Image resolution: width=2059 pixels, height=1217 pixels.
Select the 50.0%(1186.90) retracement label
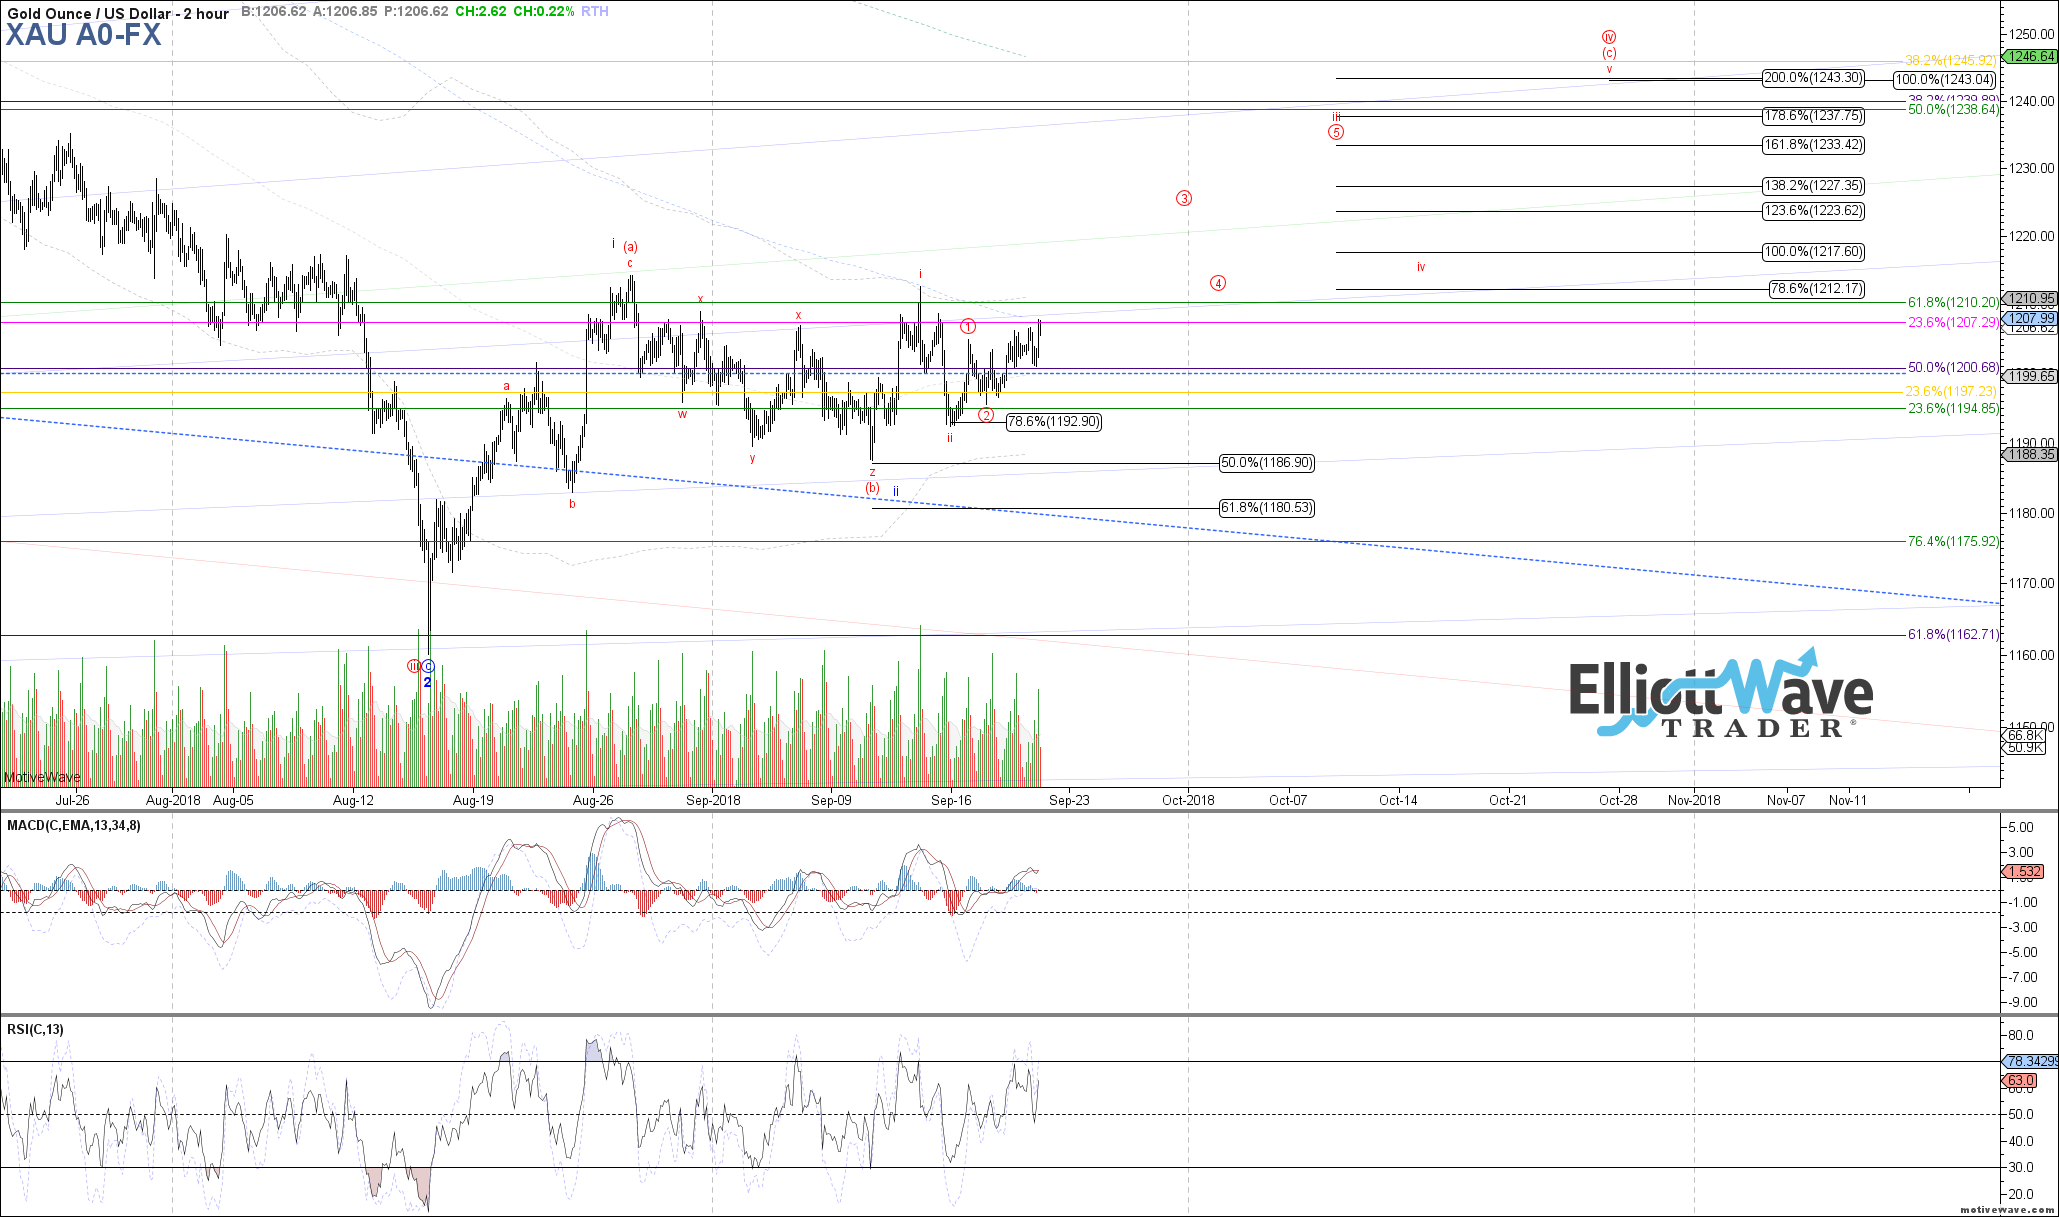1267,463
